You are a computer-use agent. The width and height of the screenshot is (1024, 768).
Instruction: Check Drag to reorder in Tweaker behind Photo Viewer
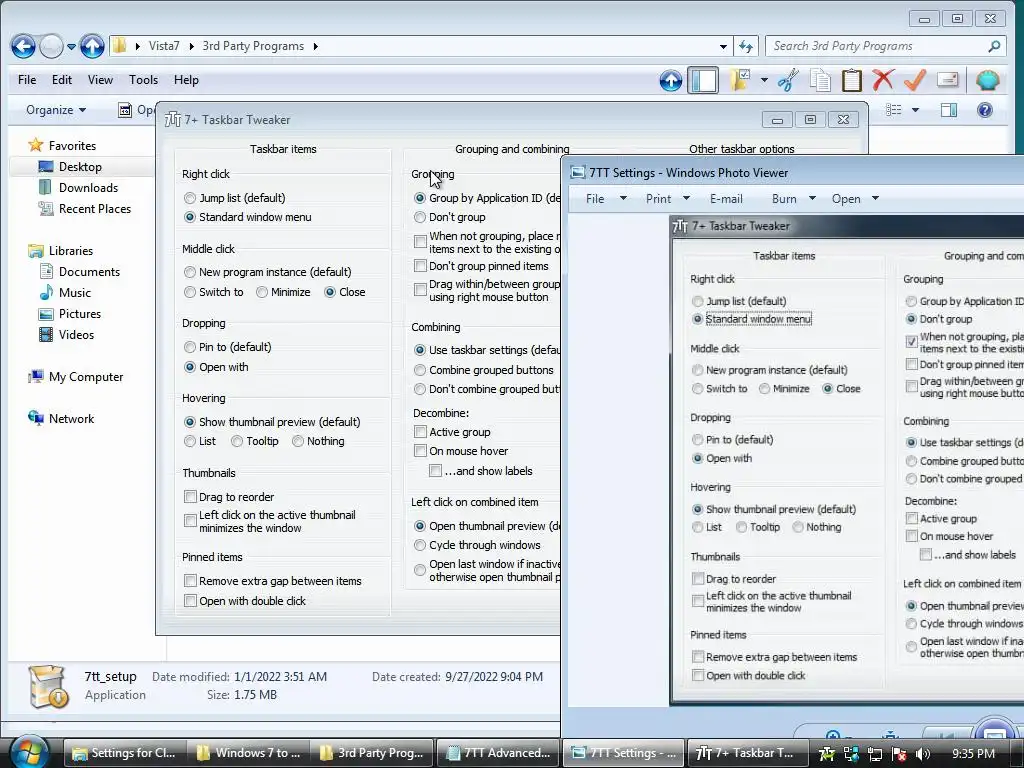click(x=190, y=497)
